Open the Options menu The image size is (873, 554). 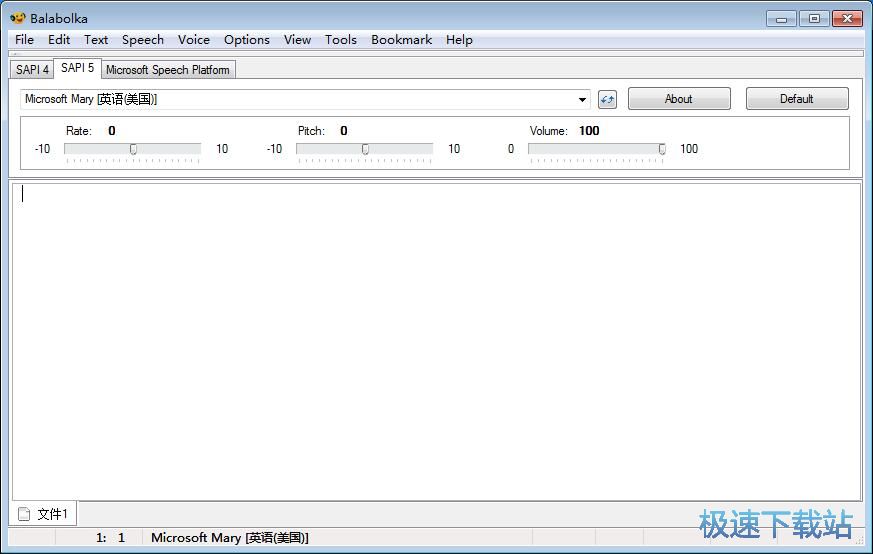click(247, 40)
